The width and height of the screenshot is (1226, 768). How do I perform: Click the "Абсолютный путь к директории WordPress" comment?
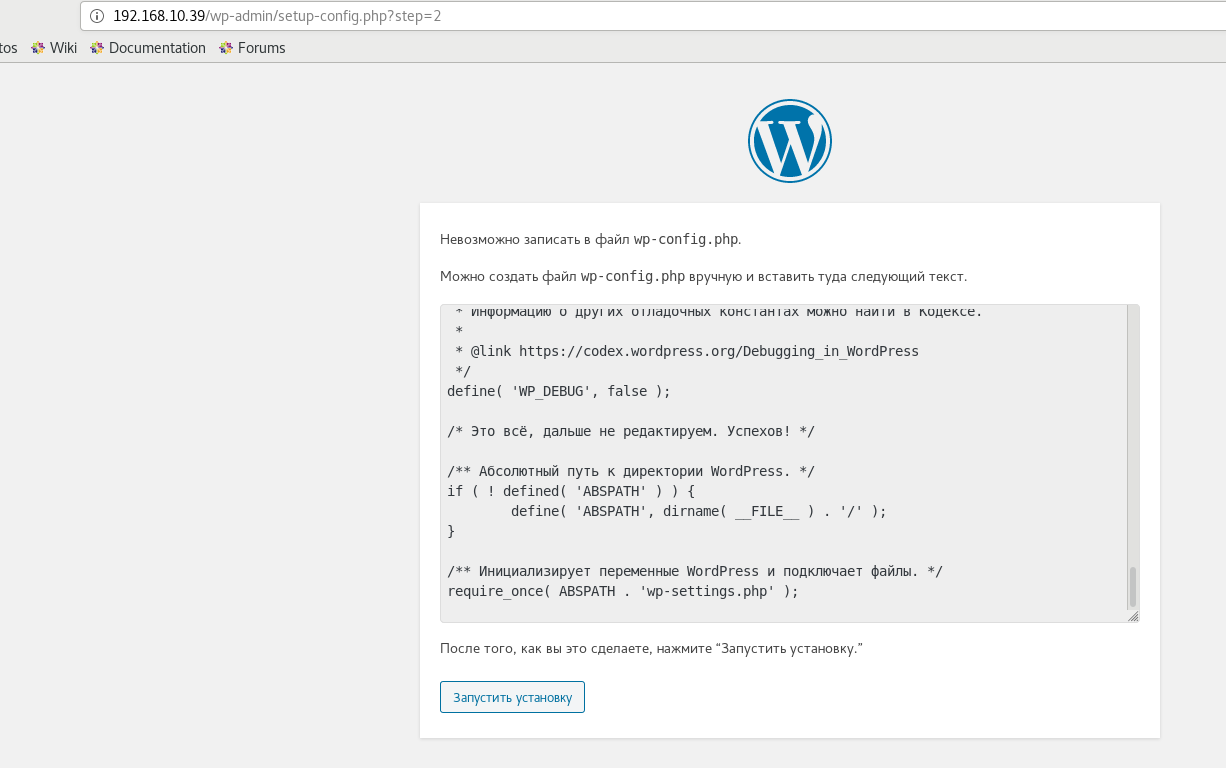631,471
